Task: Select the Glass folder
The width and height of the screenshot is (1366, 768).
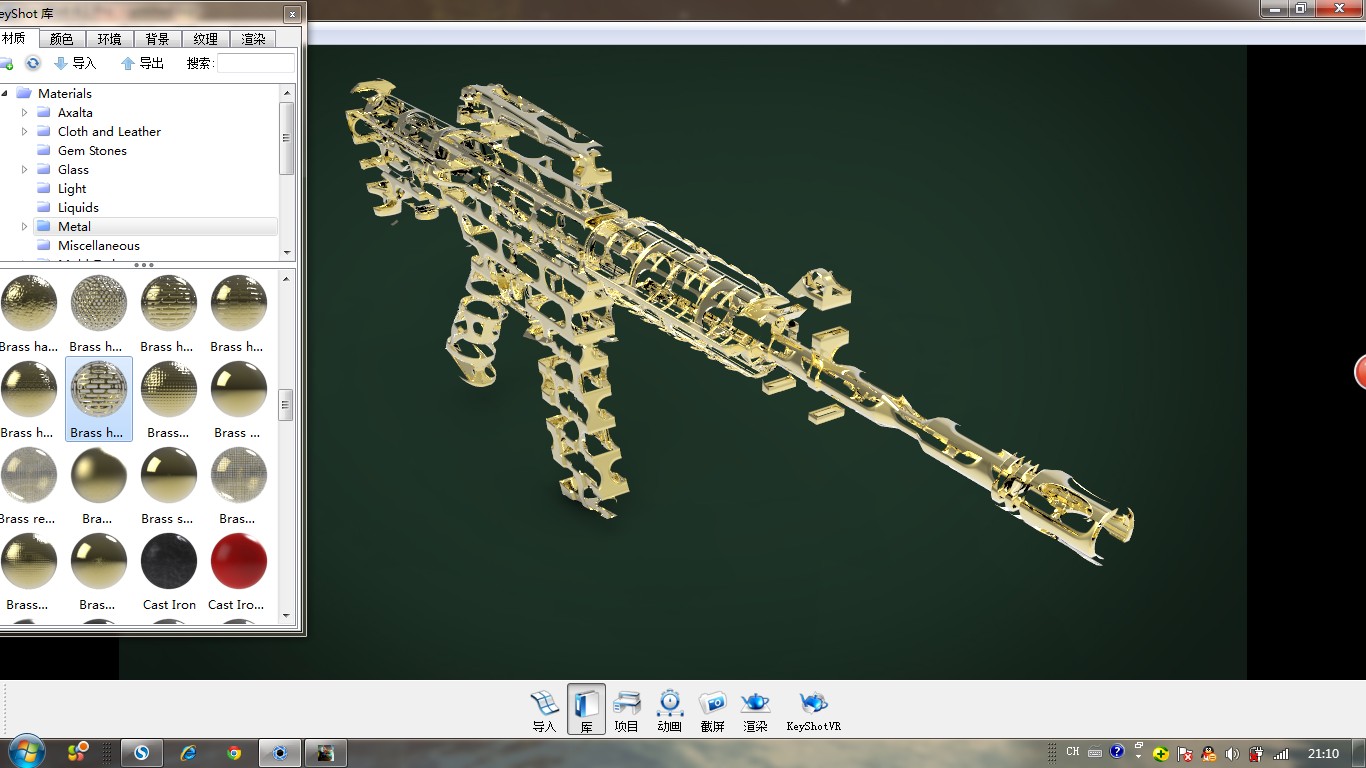Action: [73, 169]
